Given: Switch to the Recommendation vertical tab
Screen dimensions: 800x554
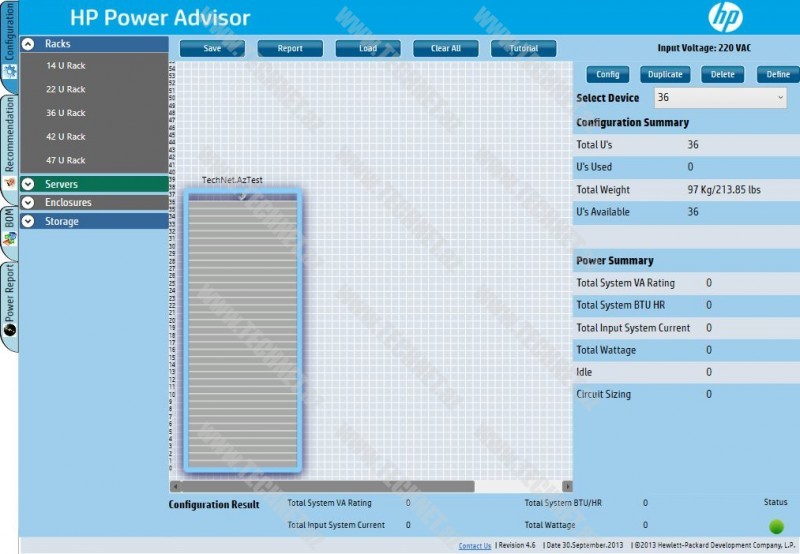Looking at the screenshot, I should (x=9, y=150).
